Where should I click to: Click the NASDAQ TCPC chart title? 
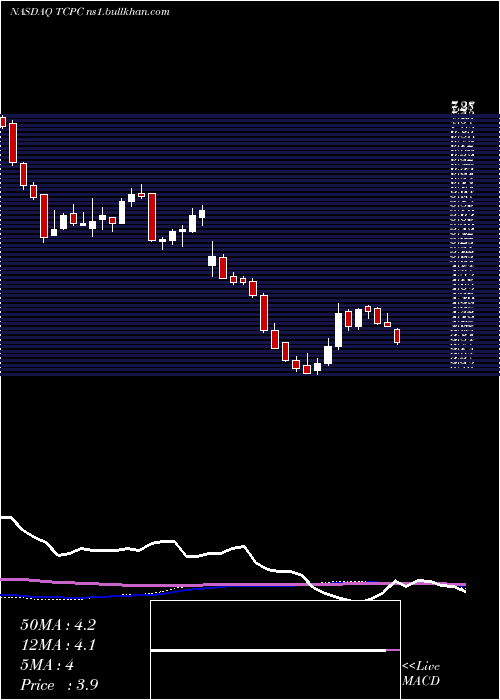coord(89,12)
